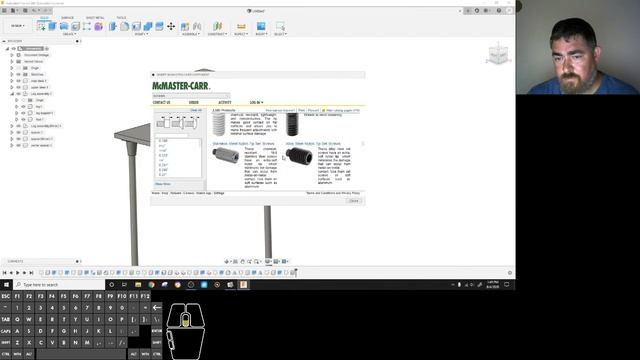Image resolution: width=640 pixels, height=360 pixels.
Task: Switch to the Surface tab
Action: click(x=67, y=18)
